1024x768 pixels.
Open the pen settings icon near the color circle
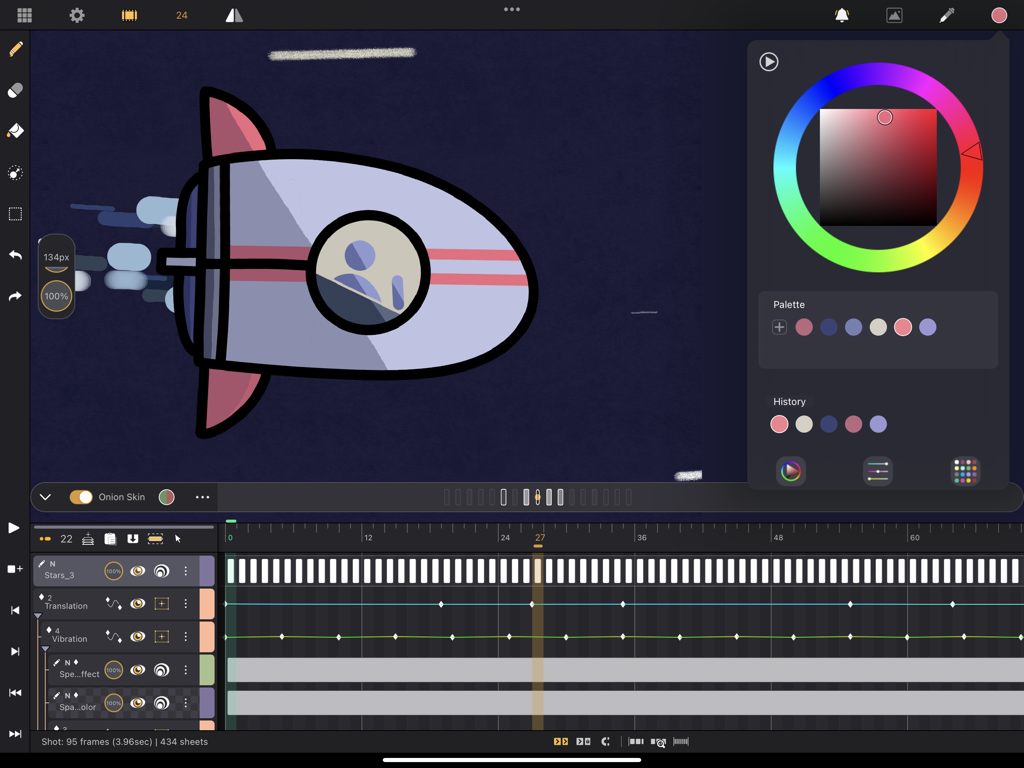click(947, 15)
